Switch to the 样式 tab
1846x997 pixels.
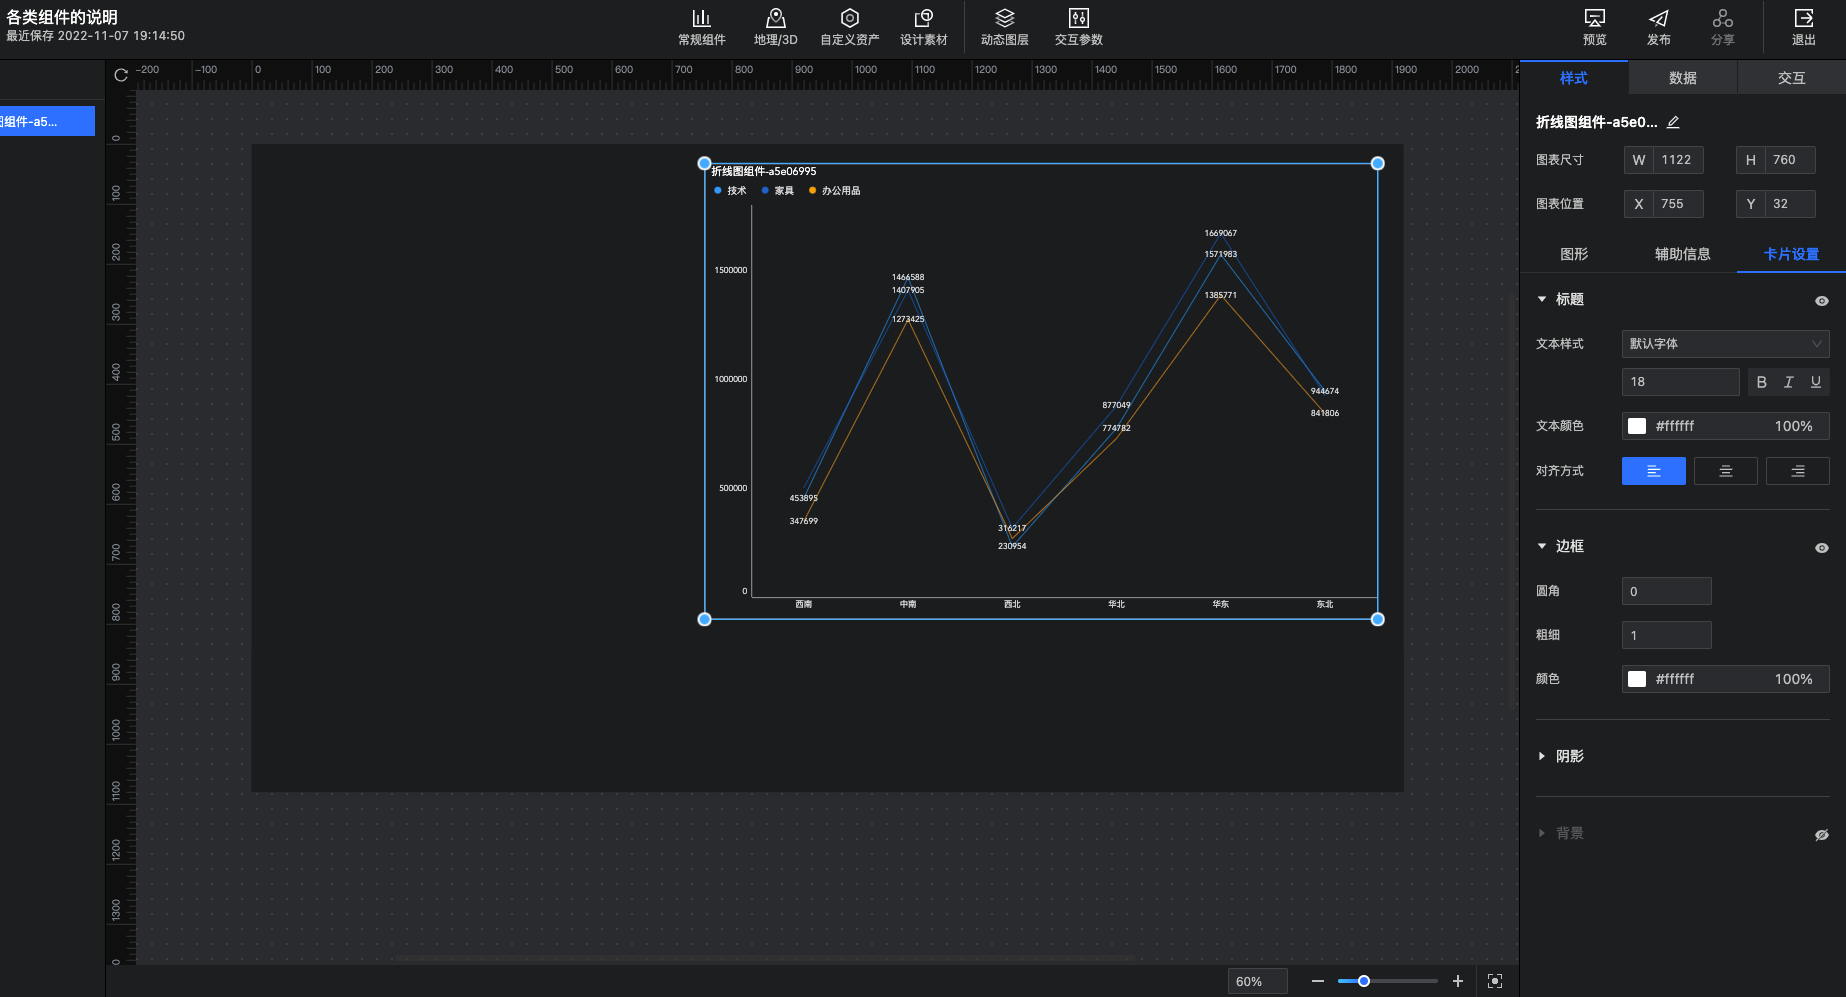(1574, 78)
